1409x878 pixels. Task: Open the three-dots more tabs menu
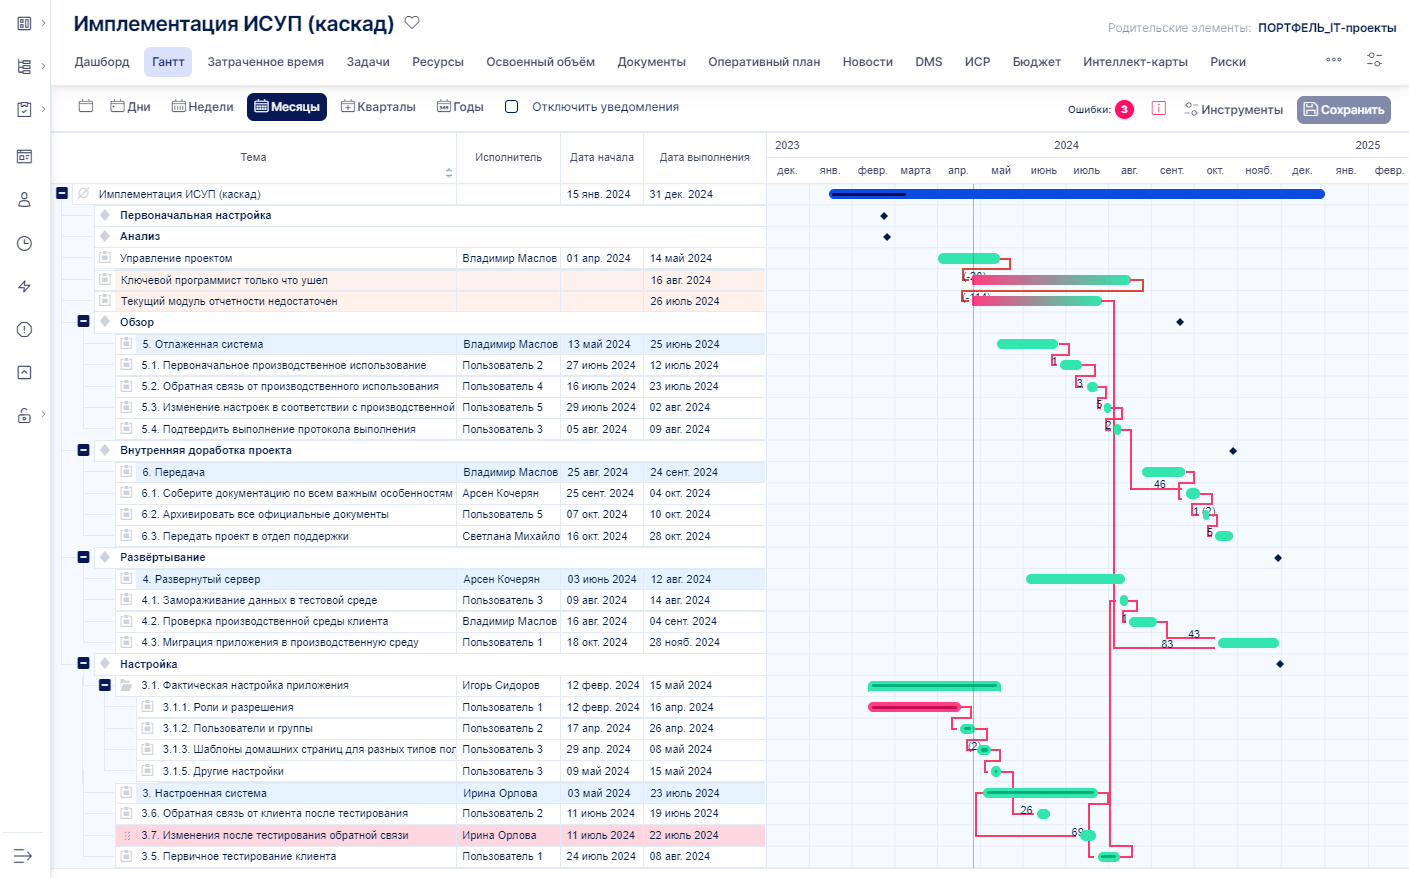tap(1333, 60)
